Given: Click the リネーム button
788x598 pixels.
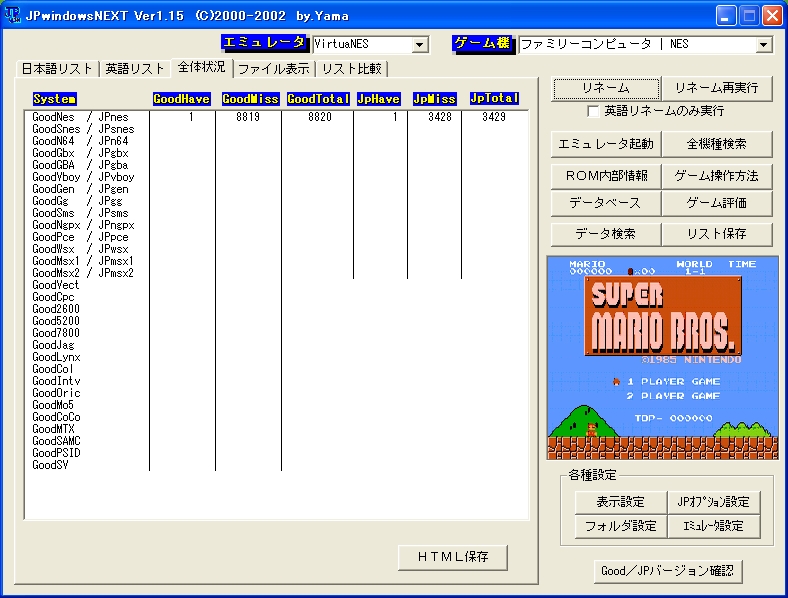Looking at the screenshot, I should [x=606, y=88].
